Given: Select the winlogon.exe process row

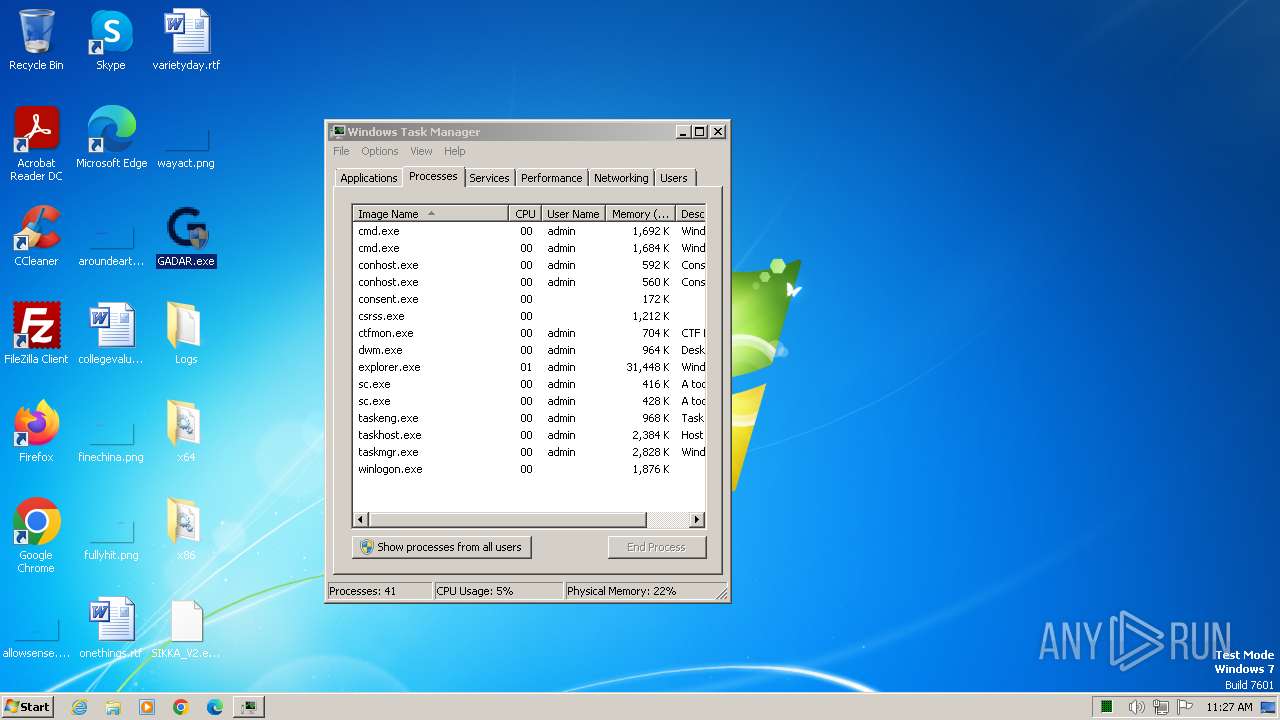Looking at the screenshot, I should (529, 469).
